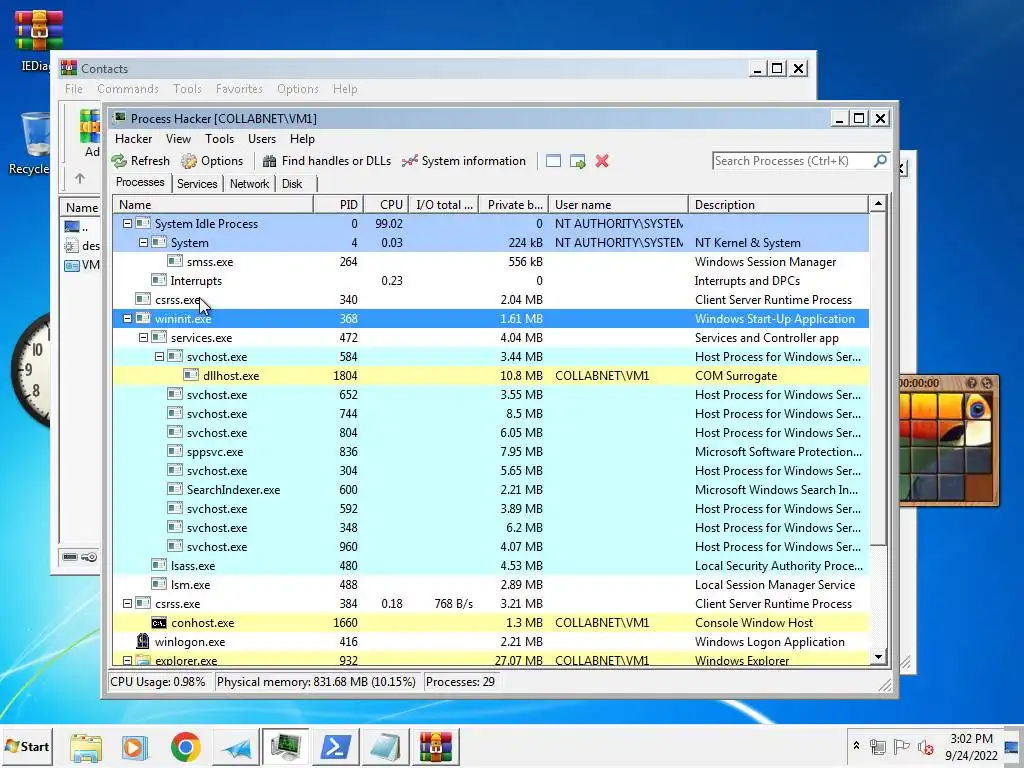Click the find window toolbar icon
Screen dimensions: 1024x768
click(x=553, y=161)
